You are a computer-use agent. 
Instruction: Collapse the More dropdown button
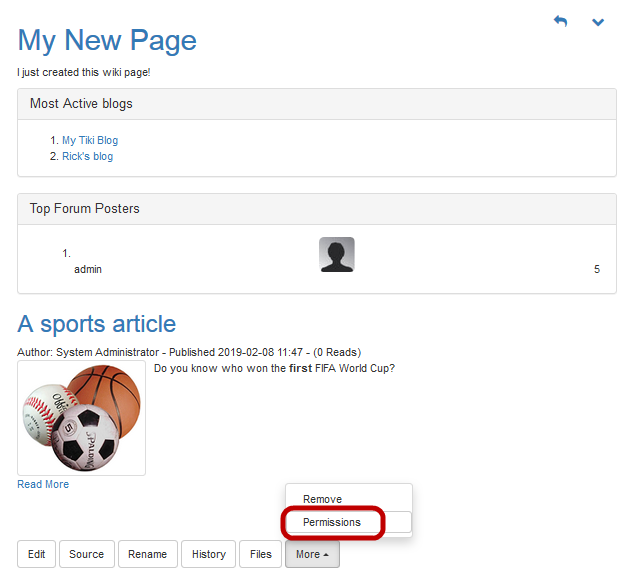312,554
